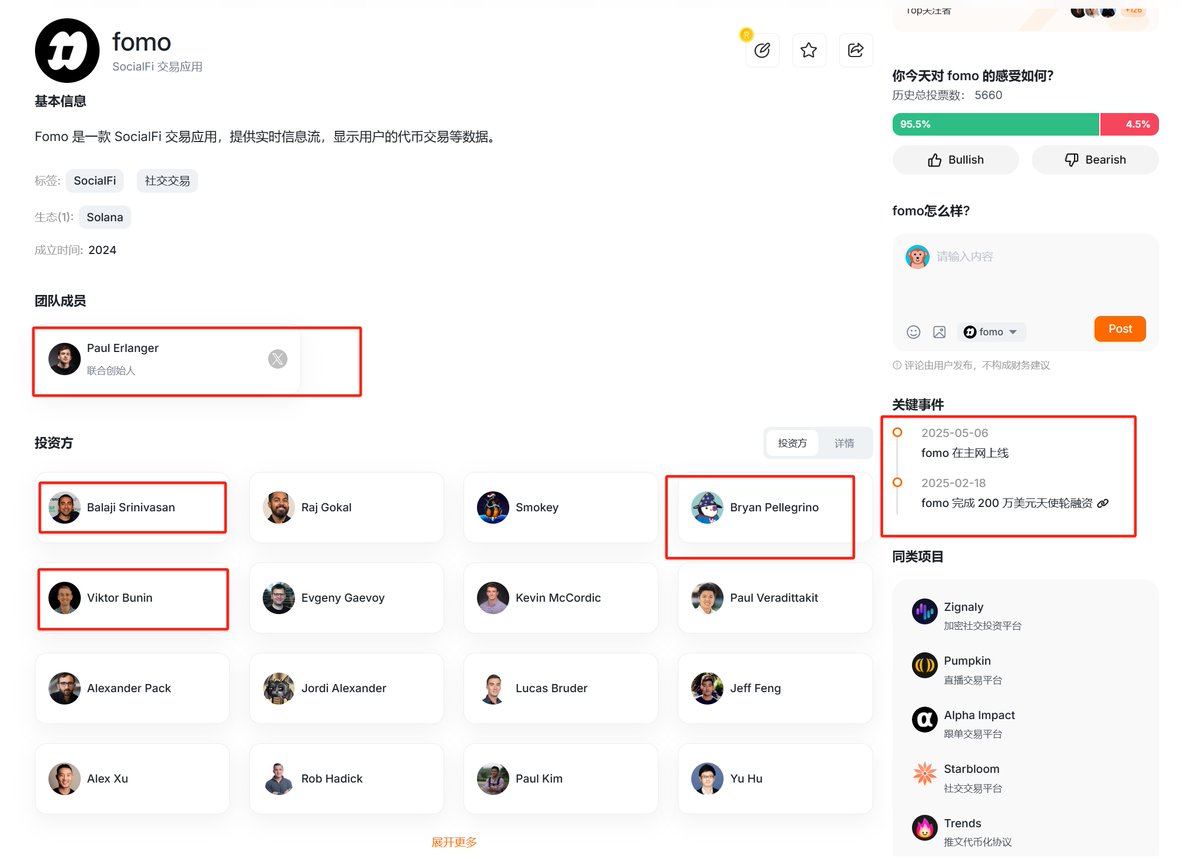
Task: View Raj Gokal's avatar
Action: pyautogui.click(x=279, y=507)
